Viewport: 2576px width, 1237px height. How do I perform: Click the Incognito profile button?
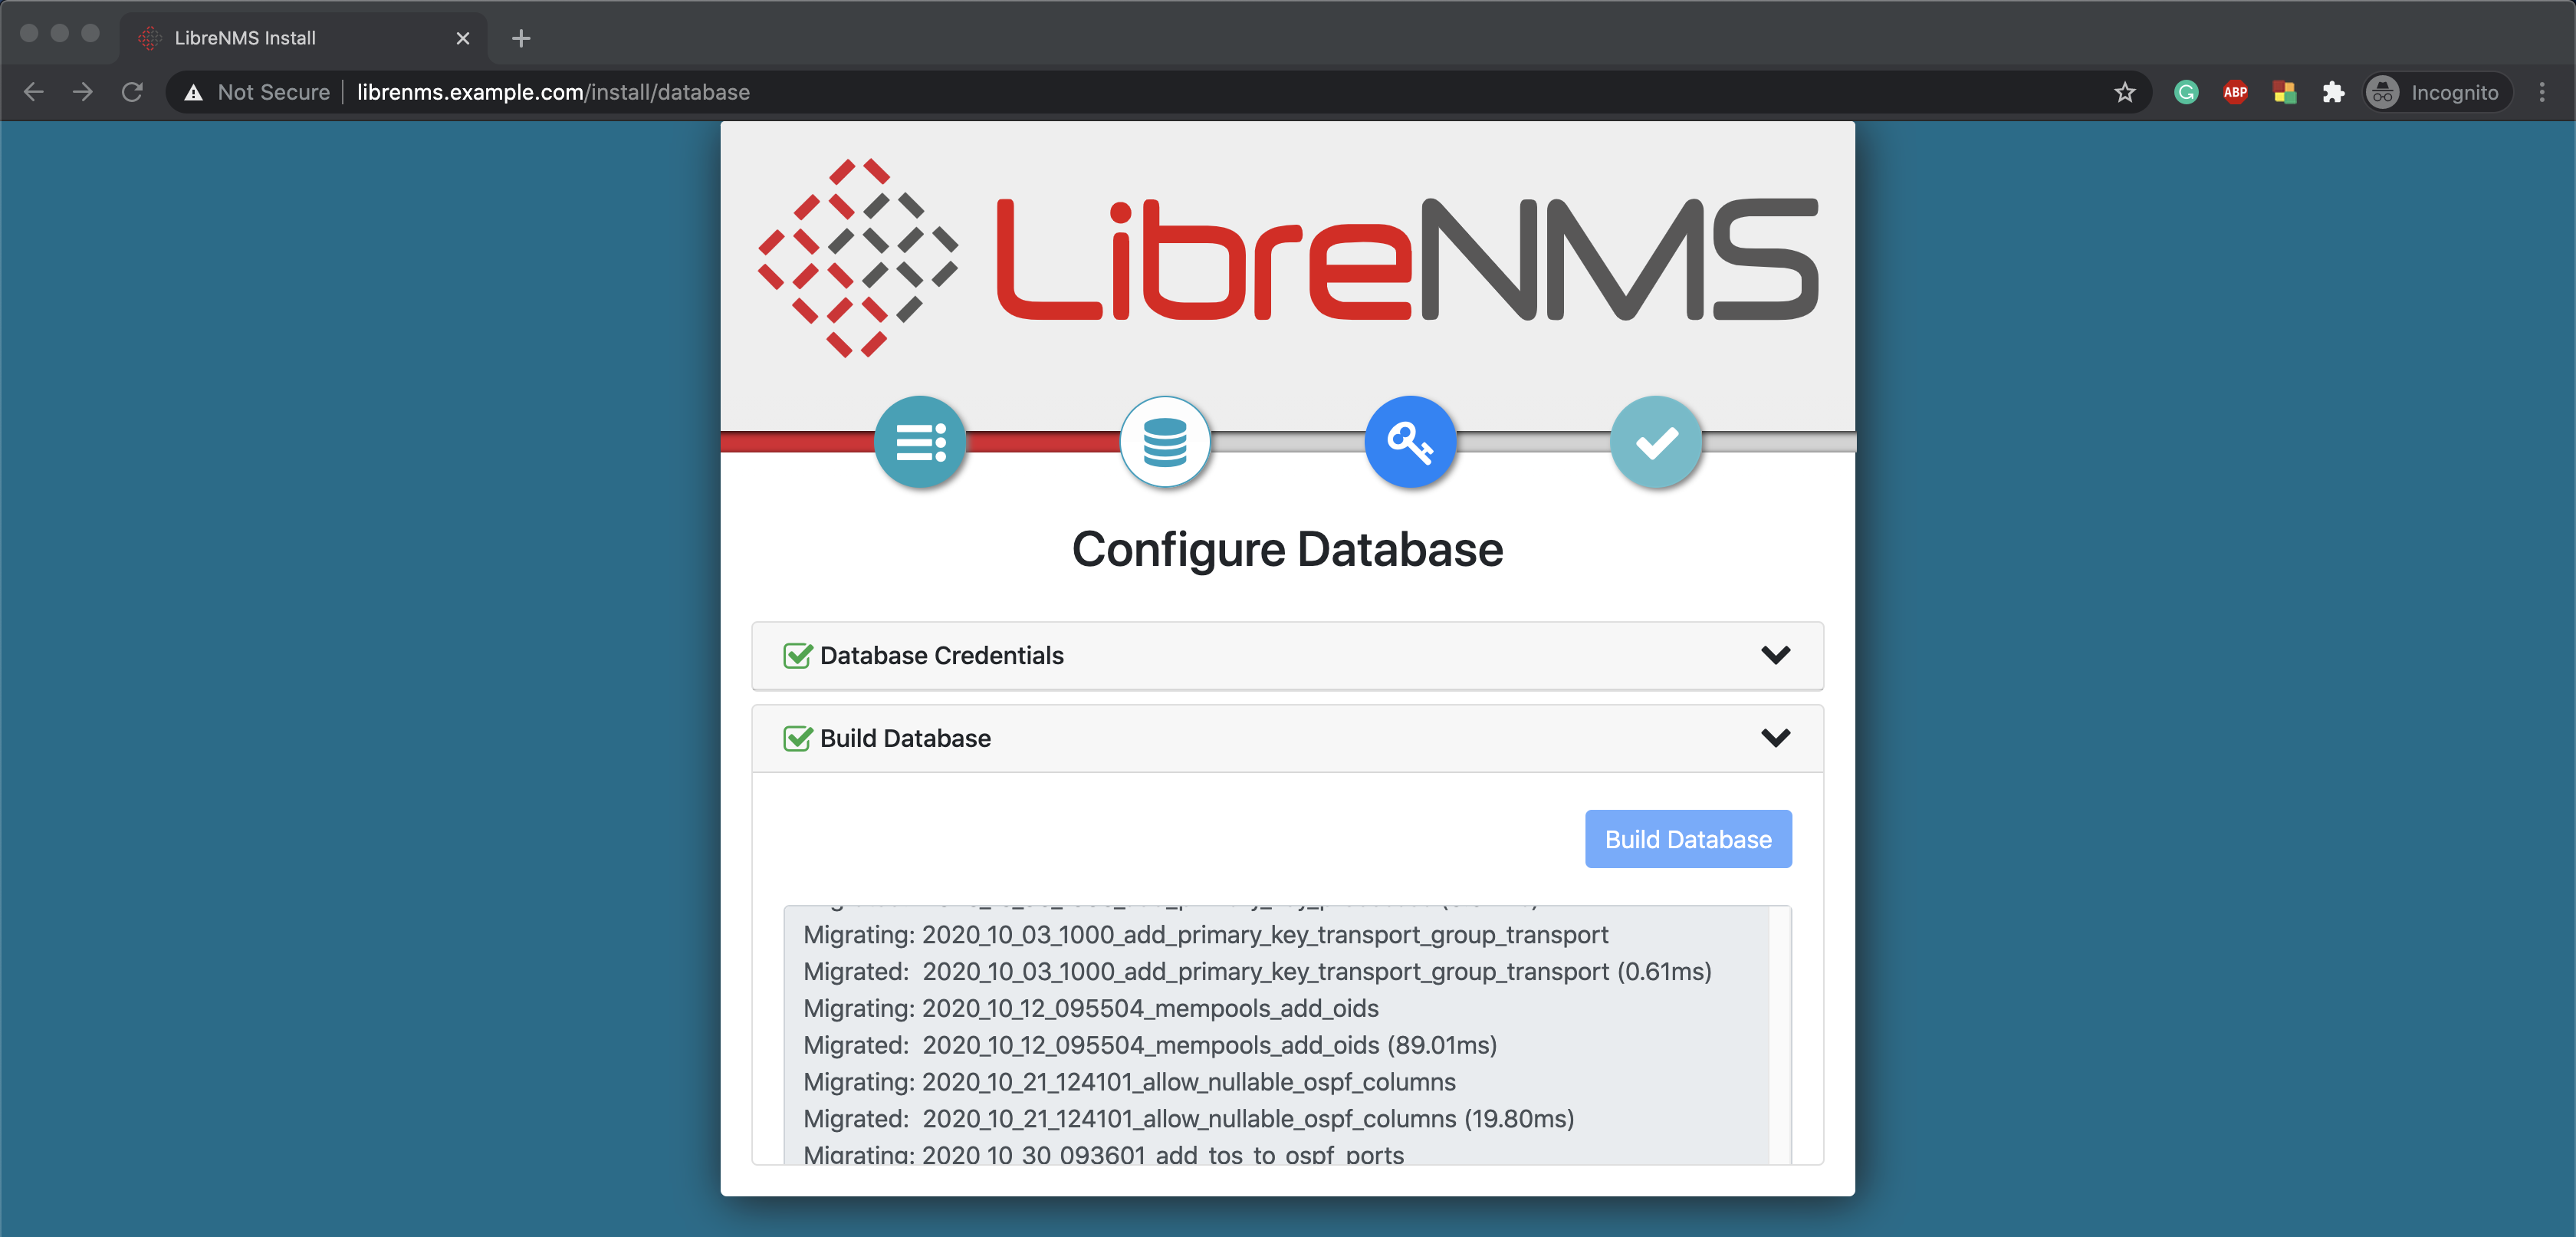2436,92
